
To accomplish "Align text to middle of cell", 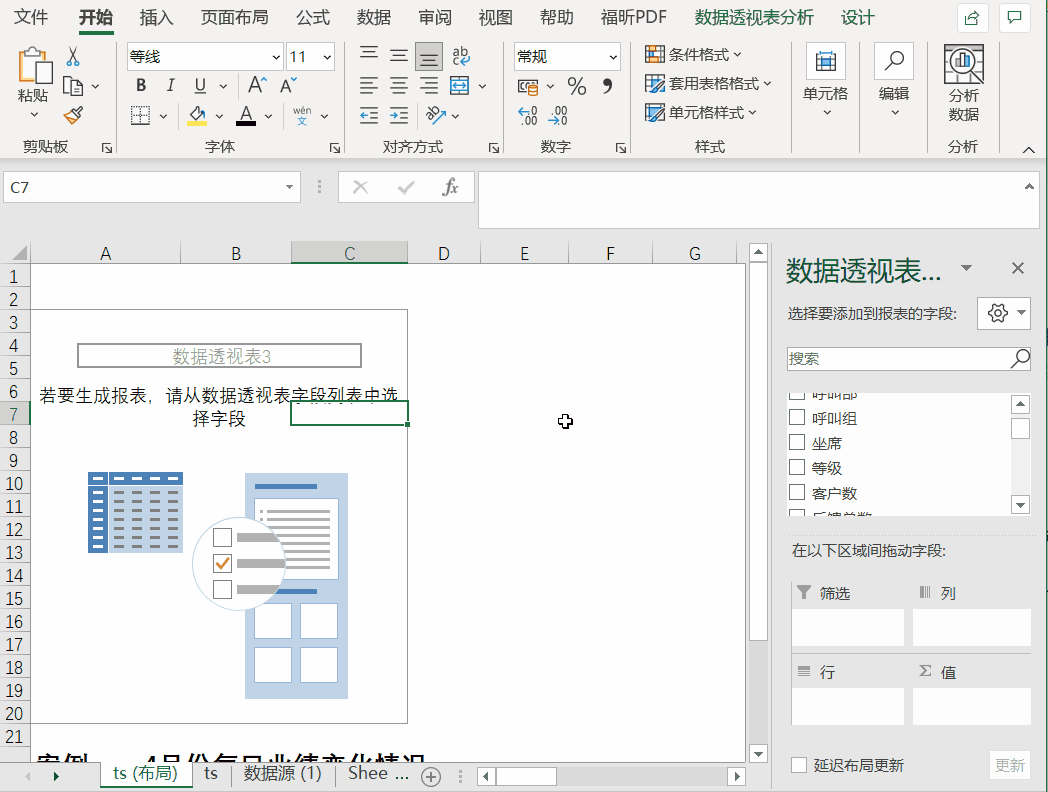I will coord(398,55).
